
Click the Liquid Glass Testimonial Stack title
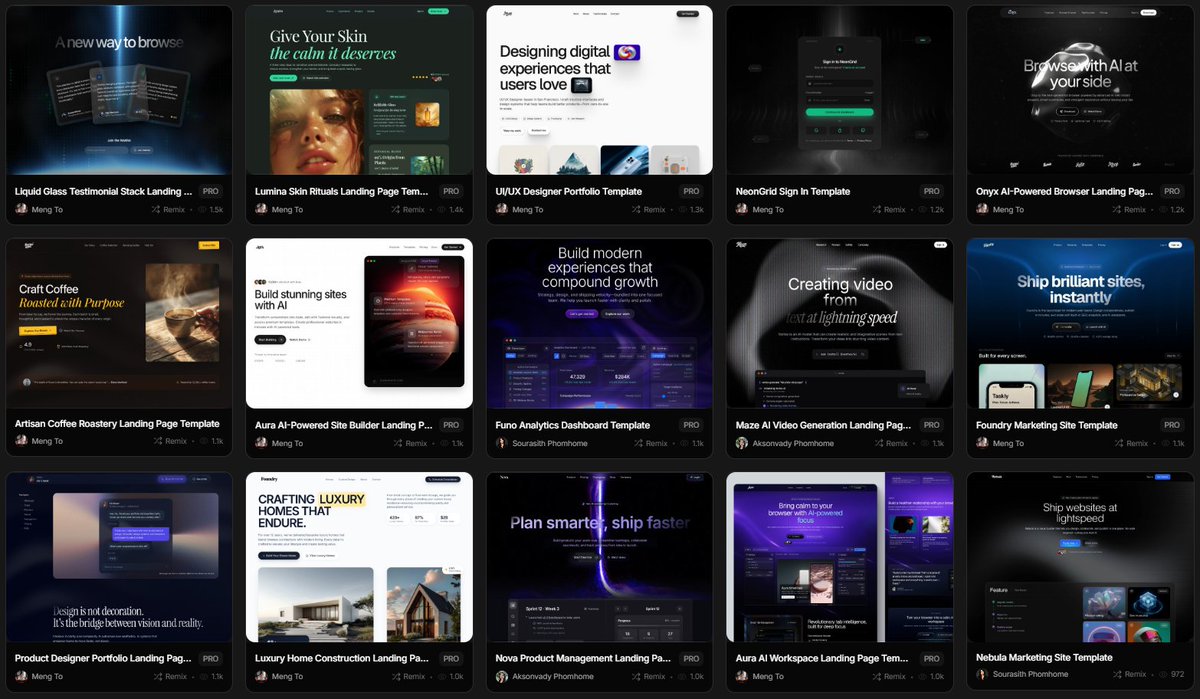coord(104,191)
